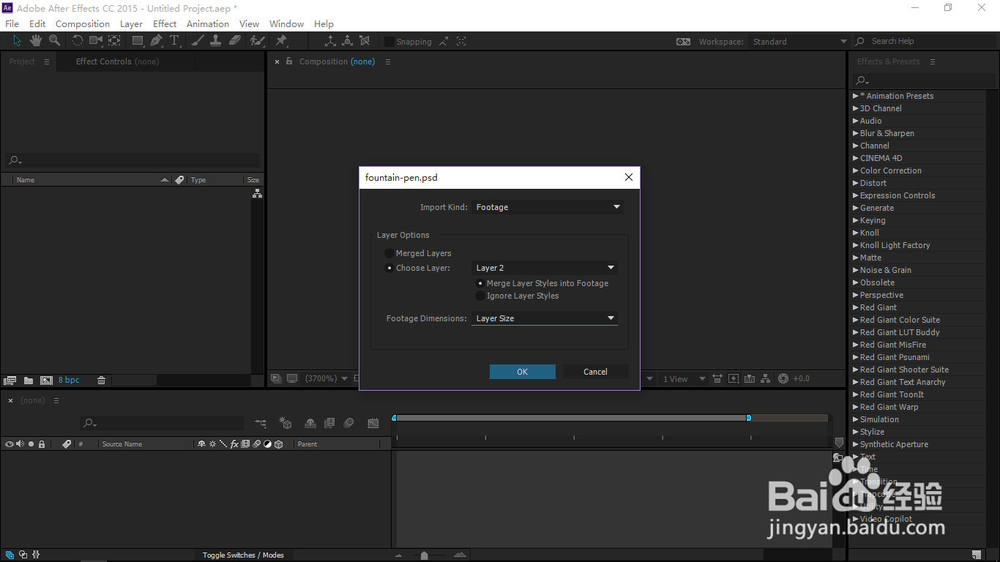Click the Interpret Footage icon in Project panel
Viewport: 1000px width, 562px height.
[10, 380]
